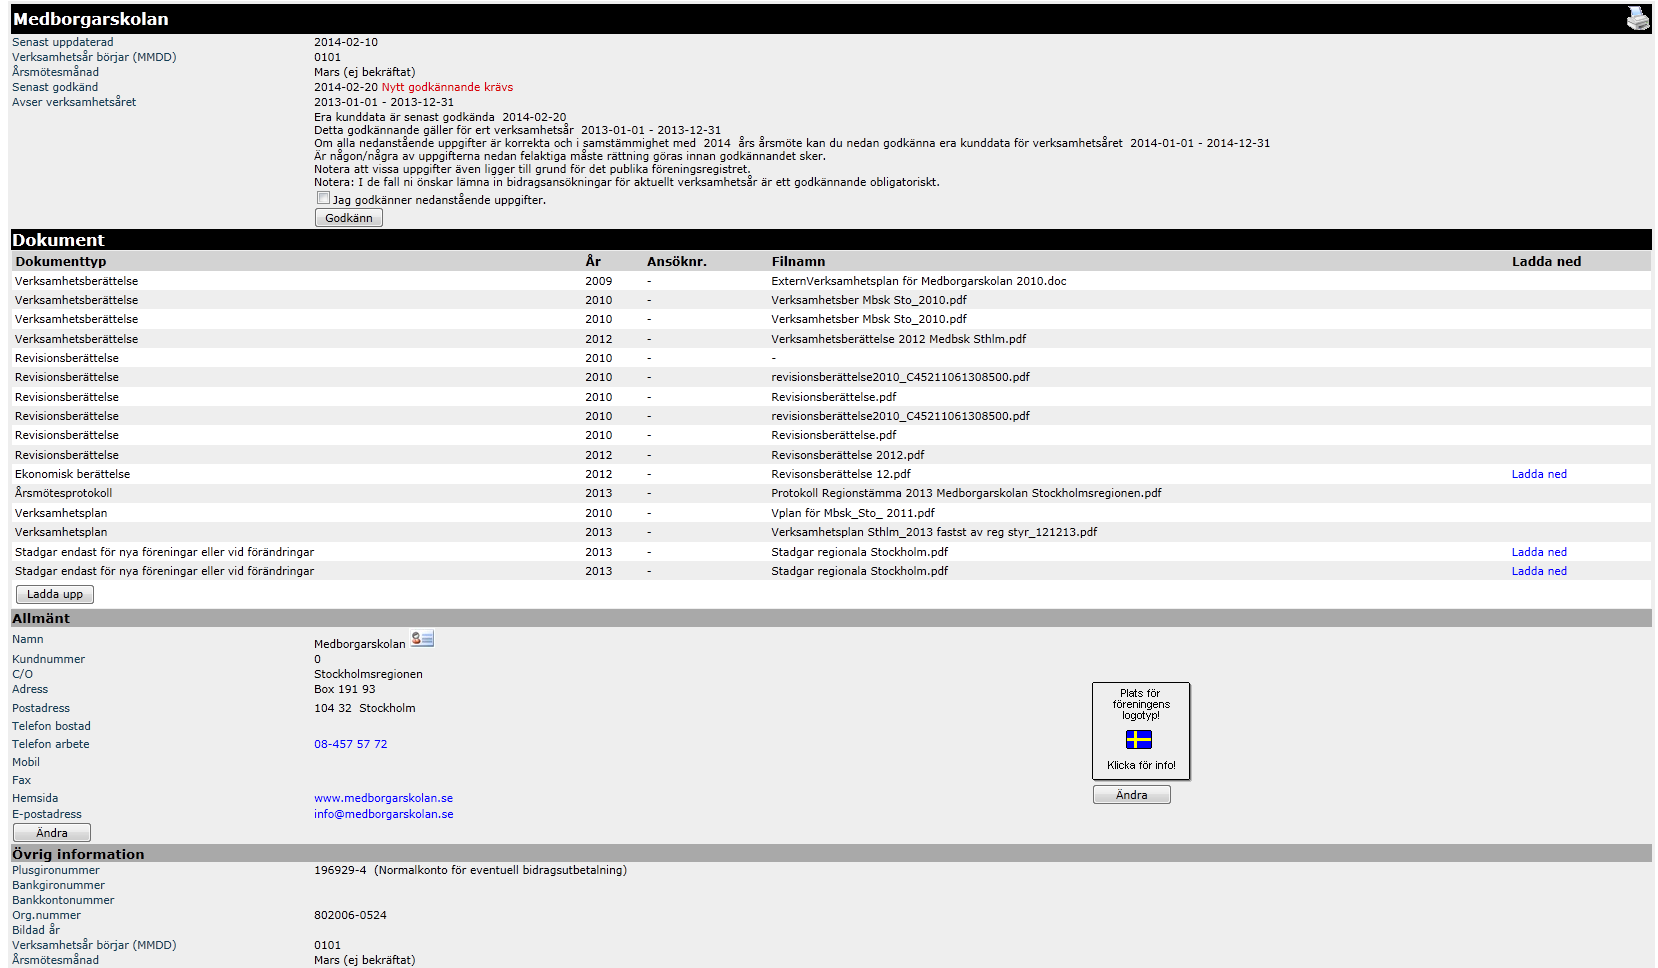The width and height of the screenshot is (1658, 968).
Task: Select 'Vplan för Mbsk_Sto_ 2011.pdf'
Action: tap(852, 513)
